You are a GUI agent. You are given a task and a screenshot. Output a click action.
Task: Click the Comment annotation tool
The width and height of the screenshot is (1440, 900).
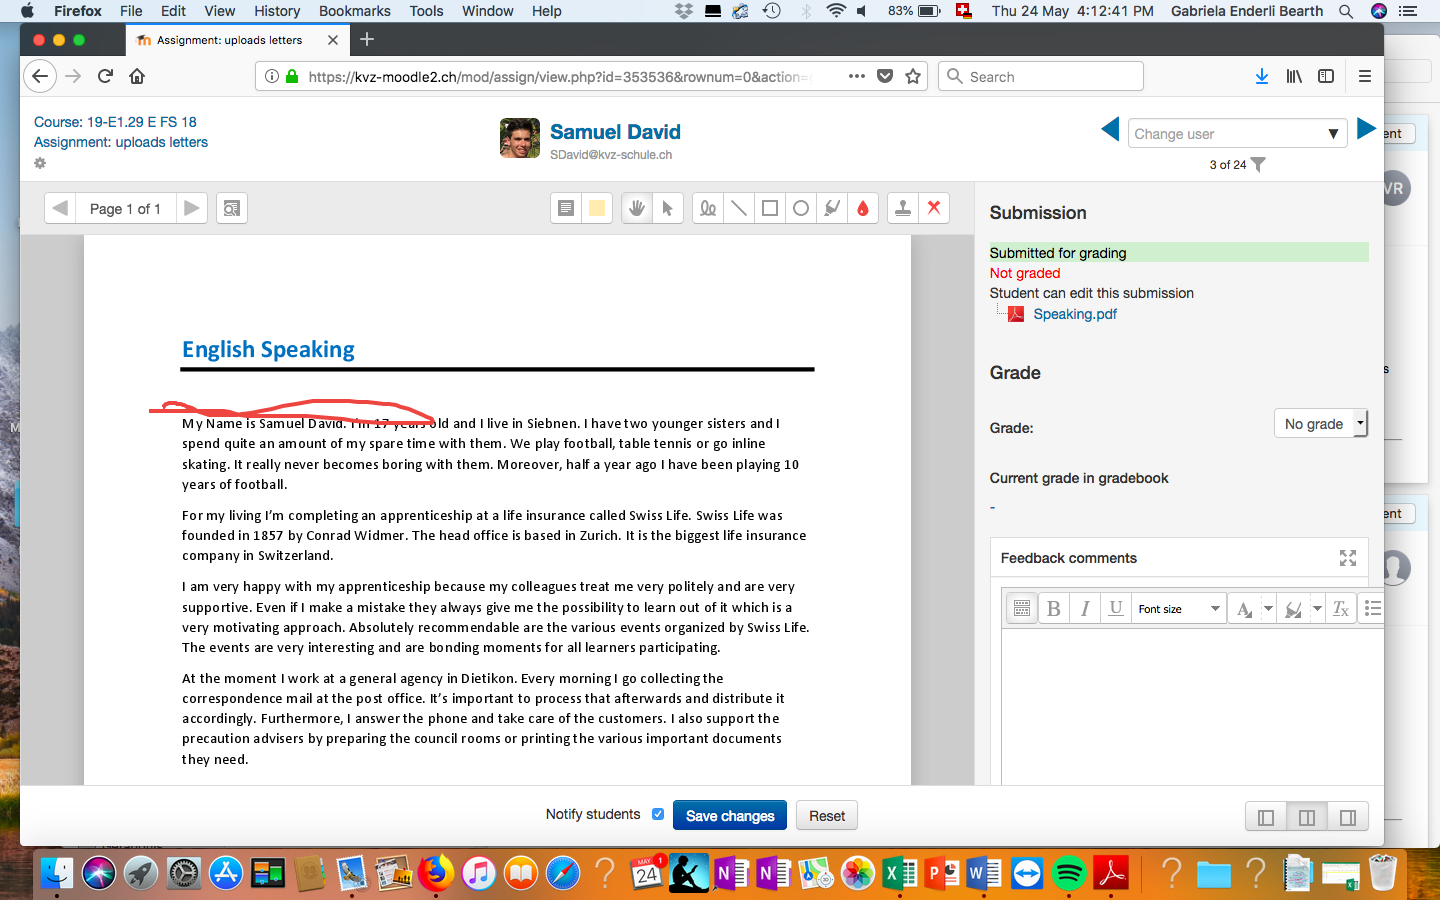566,208
